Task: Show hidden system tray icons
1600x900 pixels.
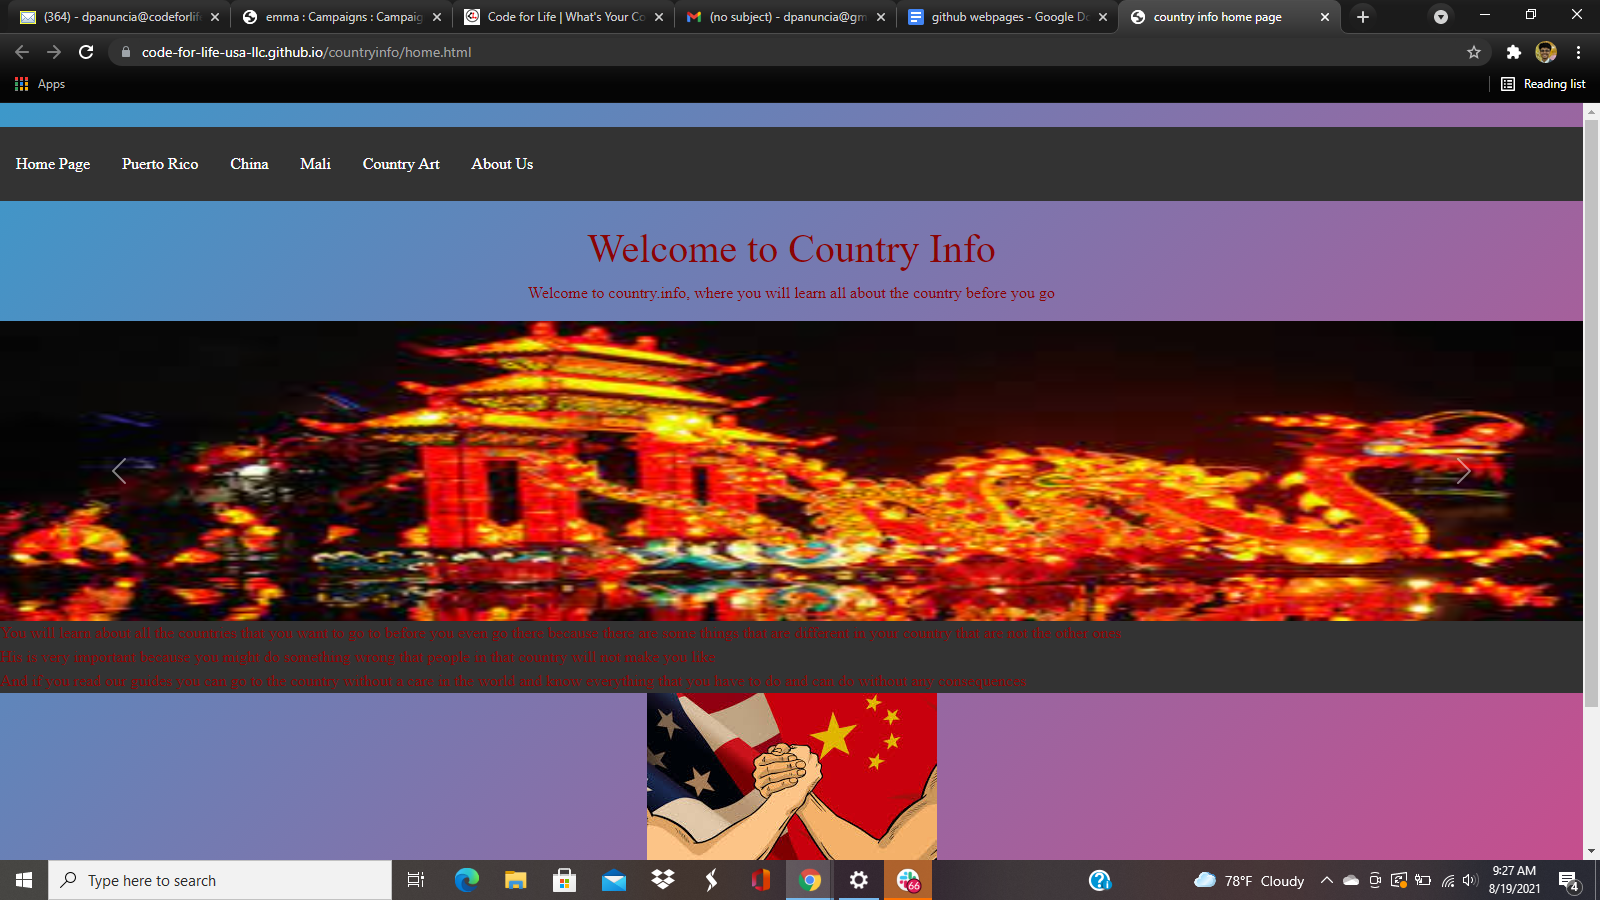Action: click(1326, 881)
